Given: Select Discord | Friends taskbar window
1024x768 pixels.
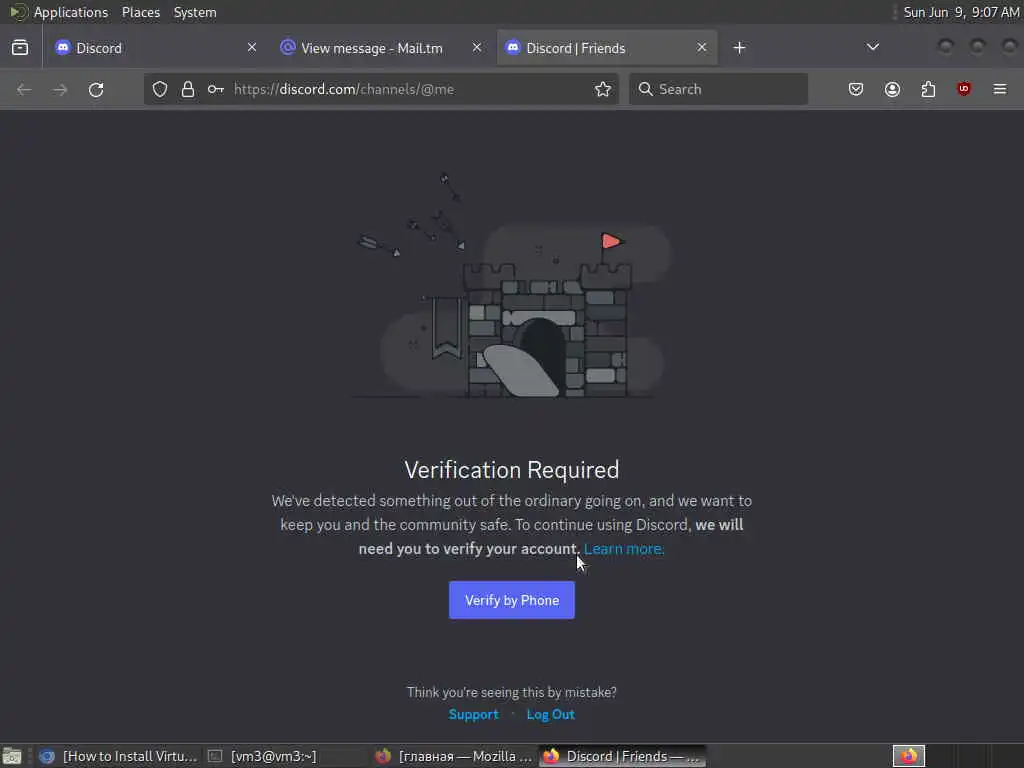Looking at the screenshot, I should (x=622, y=756).
